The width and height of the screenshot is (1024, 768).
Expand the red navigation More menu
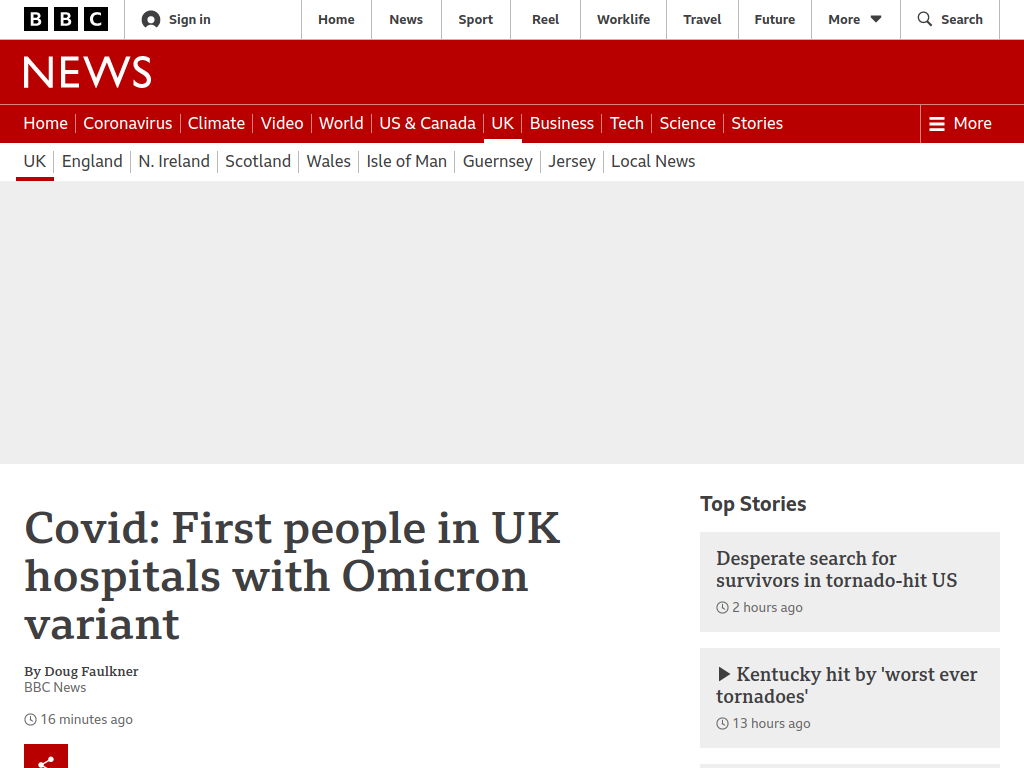[x=960, y=123]
